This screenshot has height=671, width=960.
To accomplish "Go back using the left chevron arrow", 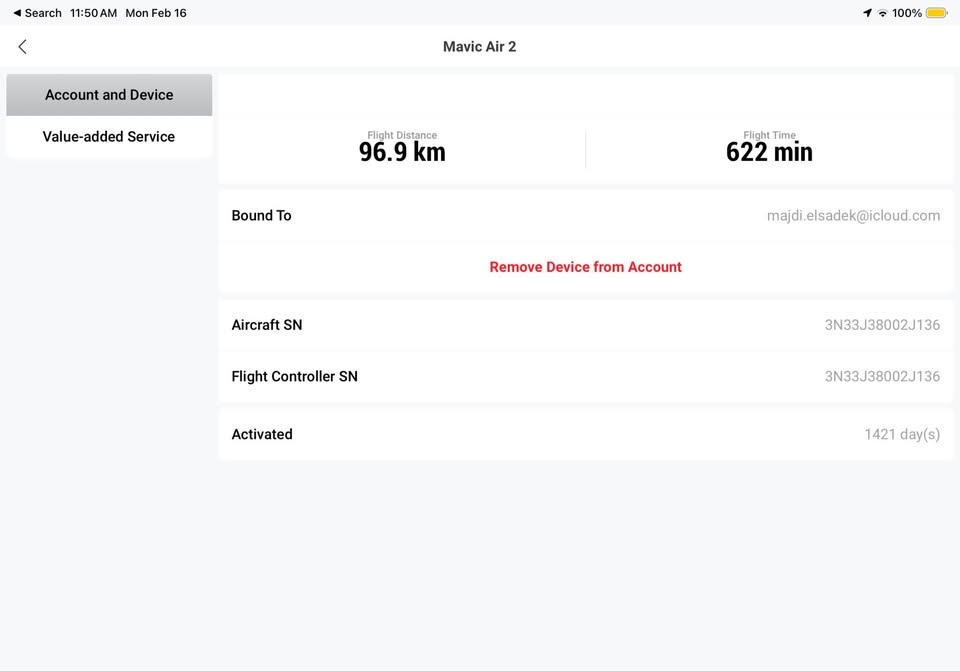I will (22, 47).
